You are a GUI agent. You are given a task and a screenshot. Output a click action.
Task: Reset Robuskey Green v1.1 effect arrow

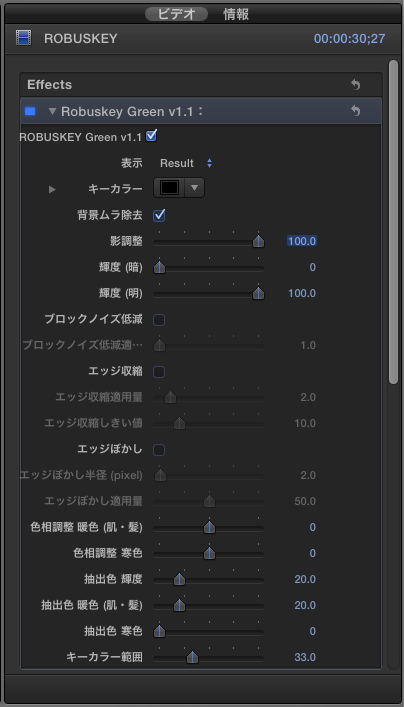tap(356, 111)
